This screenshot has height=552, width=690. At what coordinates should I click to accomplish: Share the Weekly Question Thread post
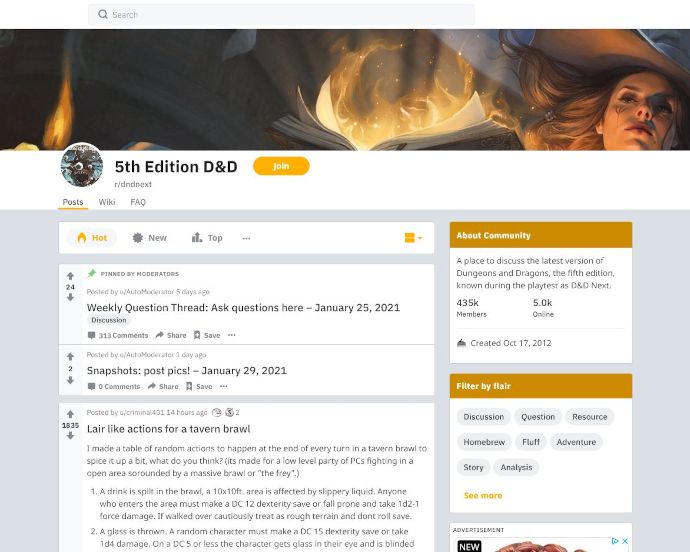tap(171, 335)
